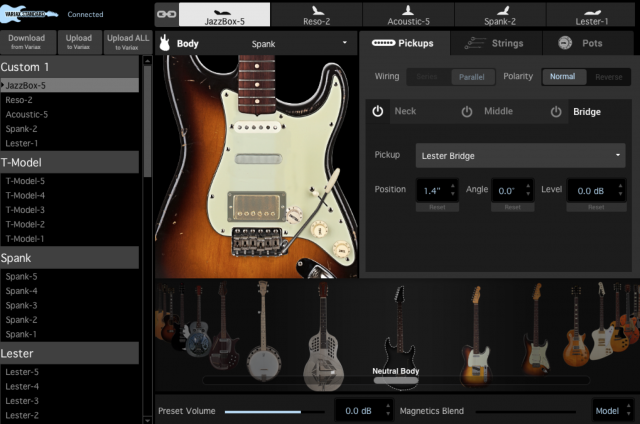Image resolution: width=640 pixels, height=424 pixels.
Task: Click the Custom 1 bank header
Action: [69, 67]
